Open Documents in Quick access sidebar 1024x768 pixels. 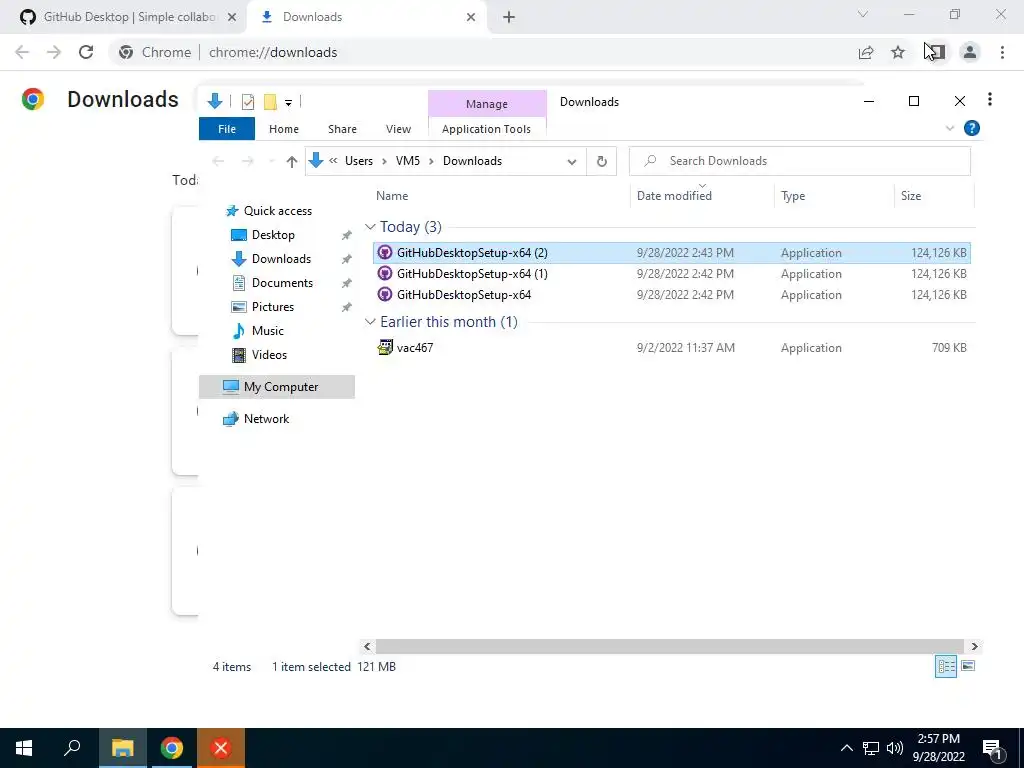pyautogui.click(x=282, y=283)
